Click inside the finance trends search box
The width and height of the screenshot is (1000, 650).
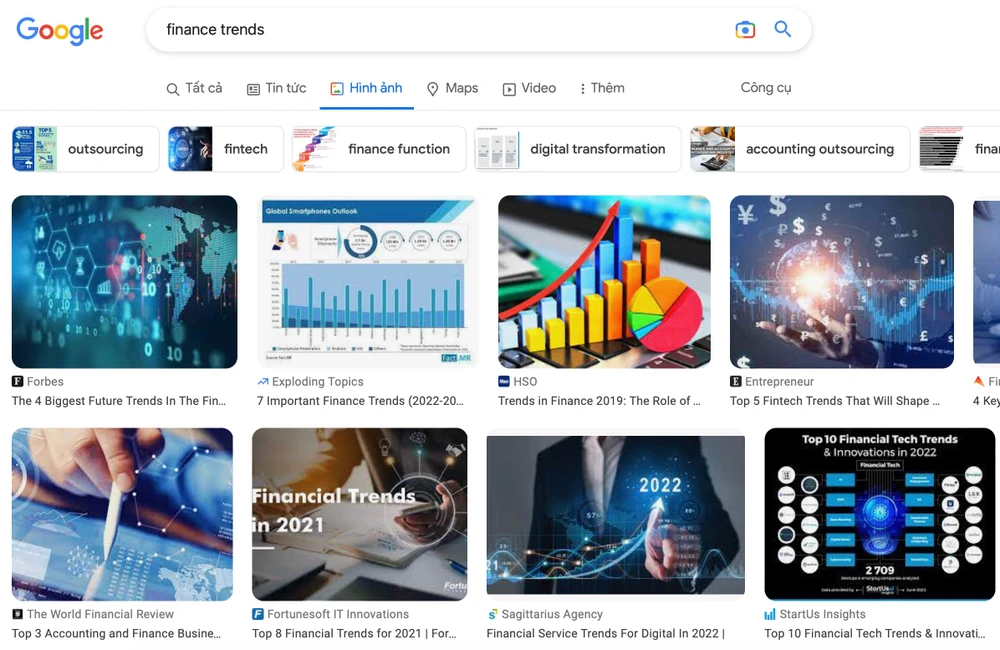[x=440, y=30]
